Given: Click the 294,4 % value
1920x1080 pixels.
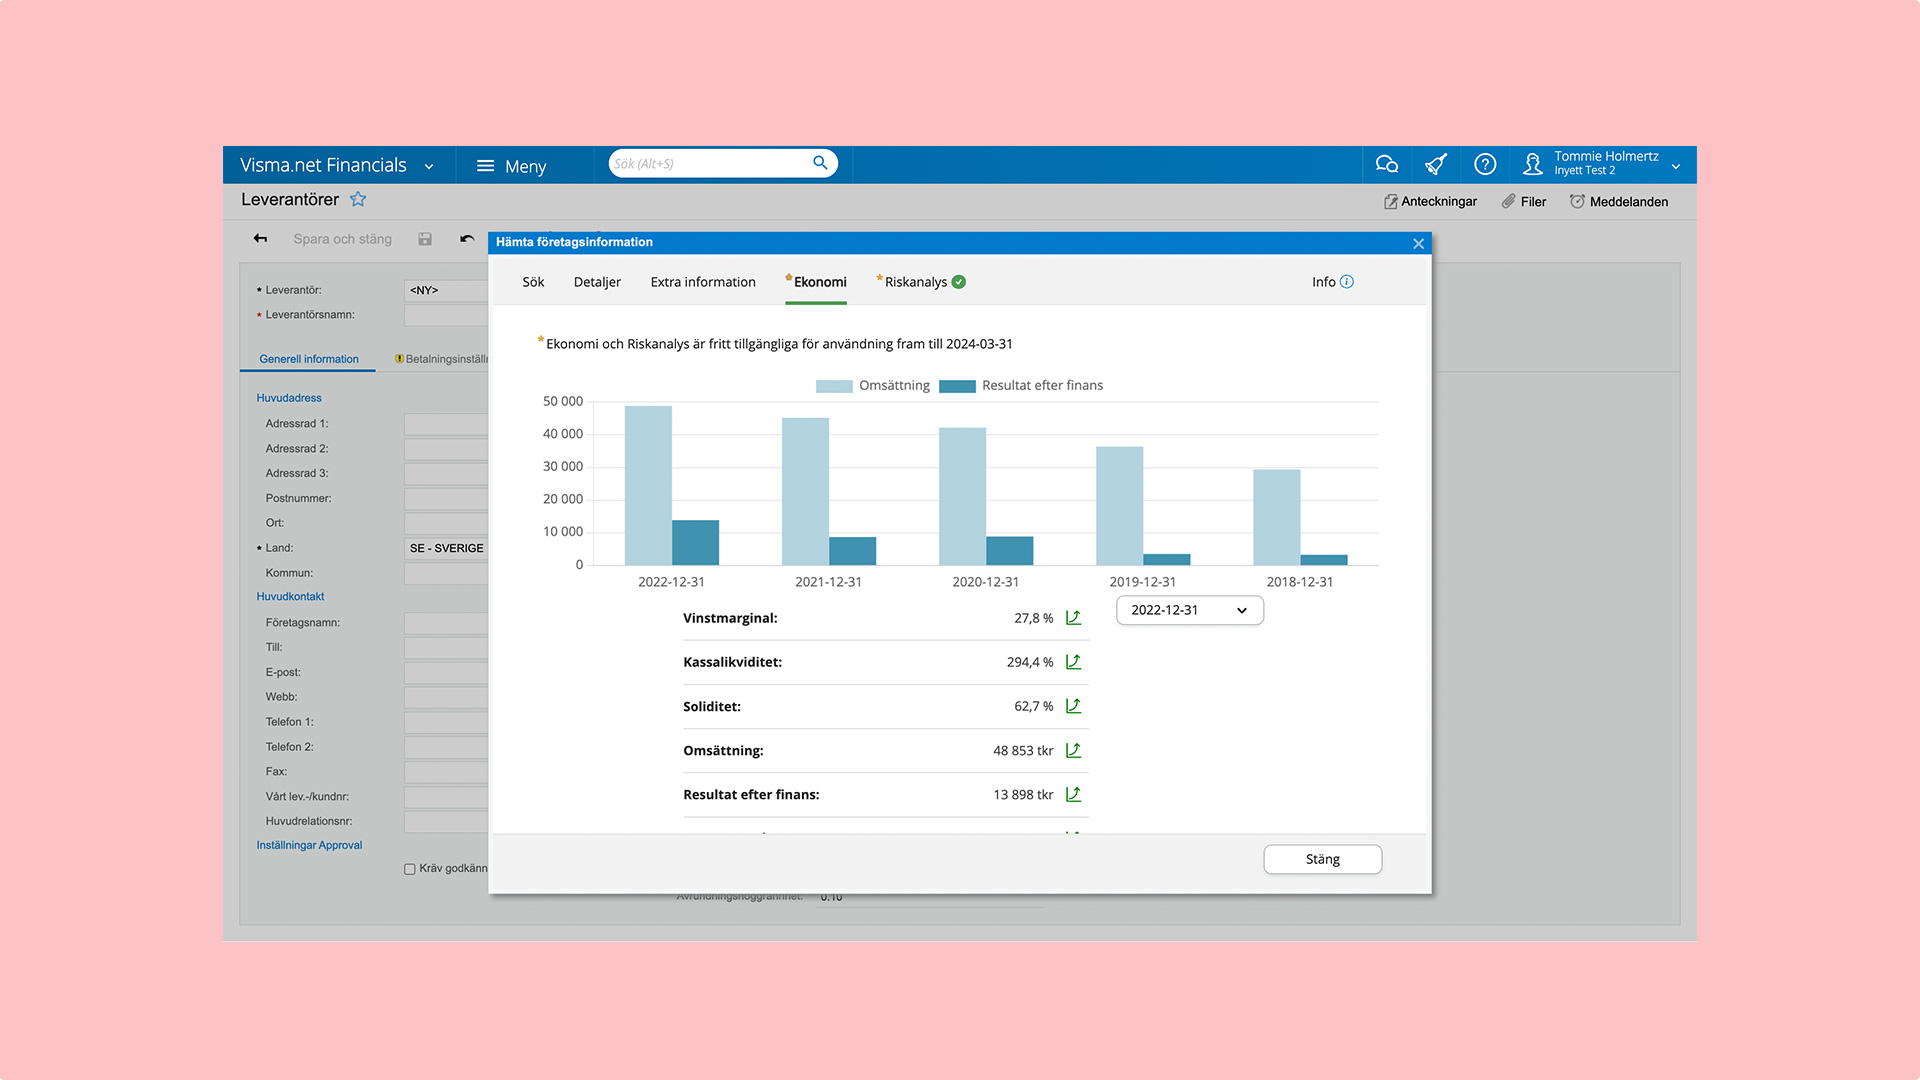Looking at the screenshot, I should tap(1030, 662).
